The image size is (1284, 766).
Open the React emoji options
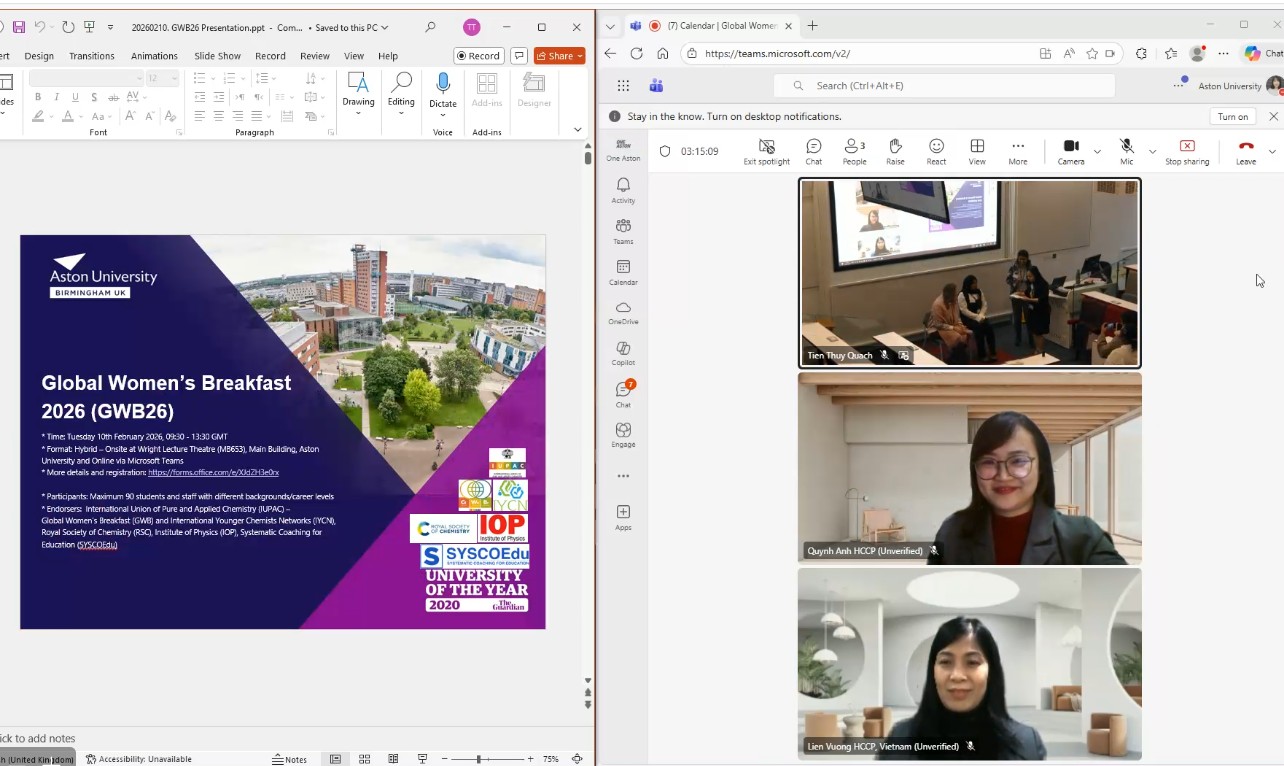(x=936, y=151)
